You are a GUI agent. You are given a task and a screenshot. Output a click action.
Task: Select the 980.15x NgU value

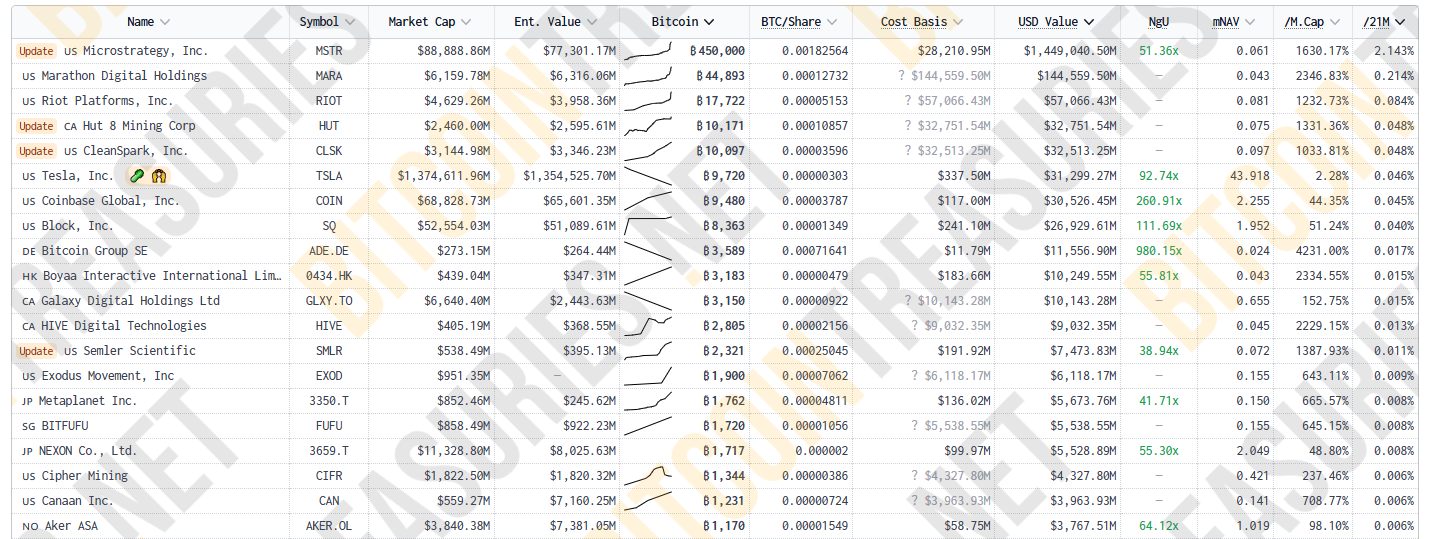click(x=1158, y=251)
